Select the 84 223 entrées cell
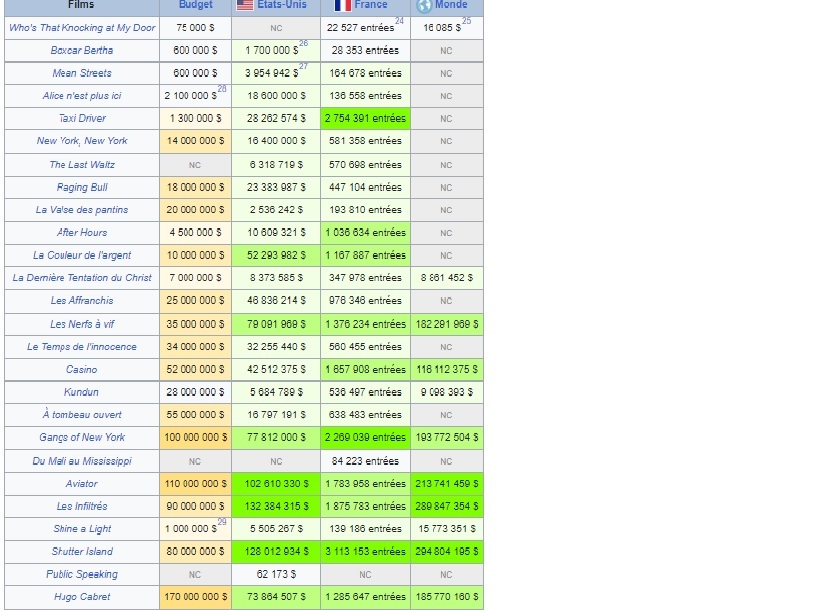Image resolution: width=819 pixels, height=610 pixels. (x=365, y=462)
